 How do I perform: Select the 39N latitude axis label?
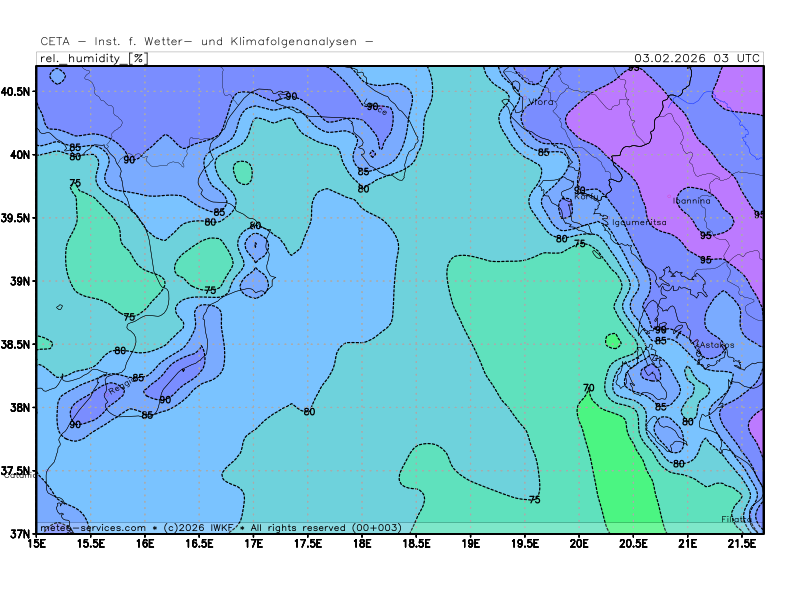pyautogui.click(x=20, y=281)
